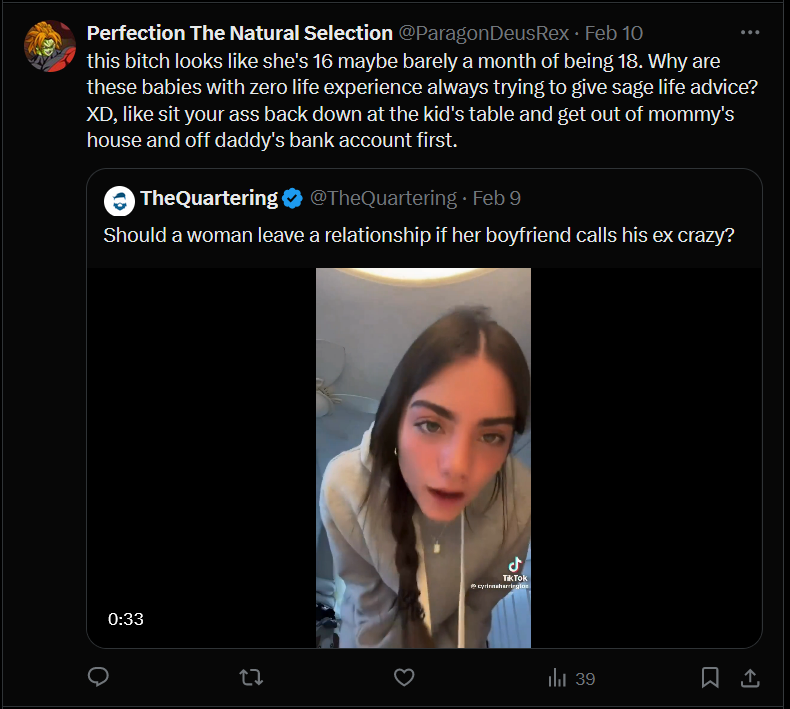The width and height of the screenshot is (790, 709).
Task: Open the three-dot more options menu
Action: [x=750, y=32]
